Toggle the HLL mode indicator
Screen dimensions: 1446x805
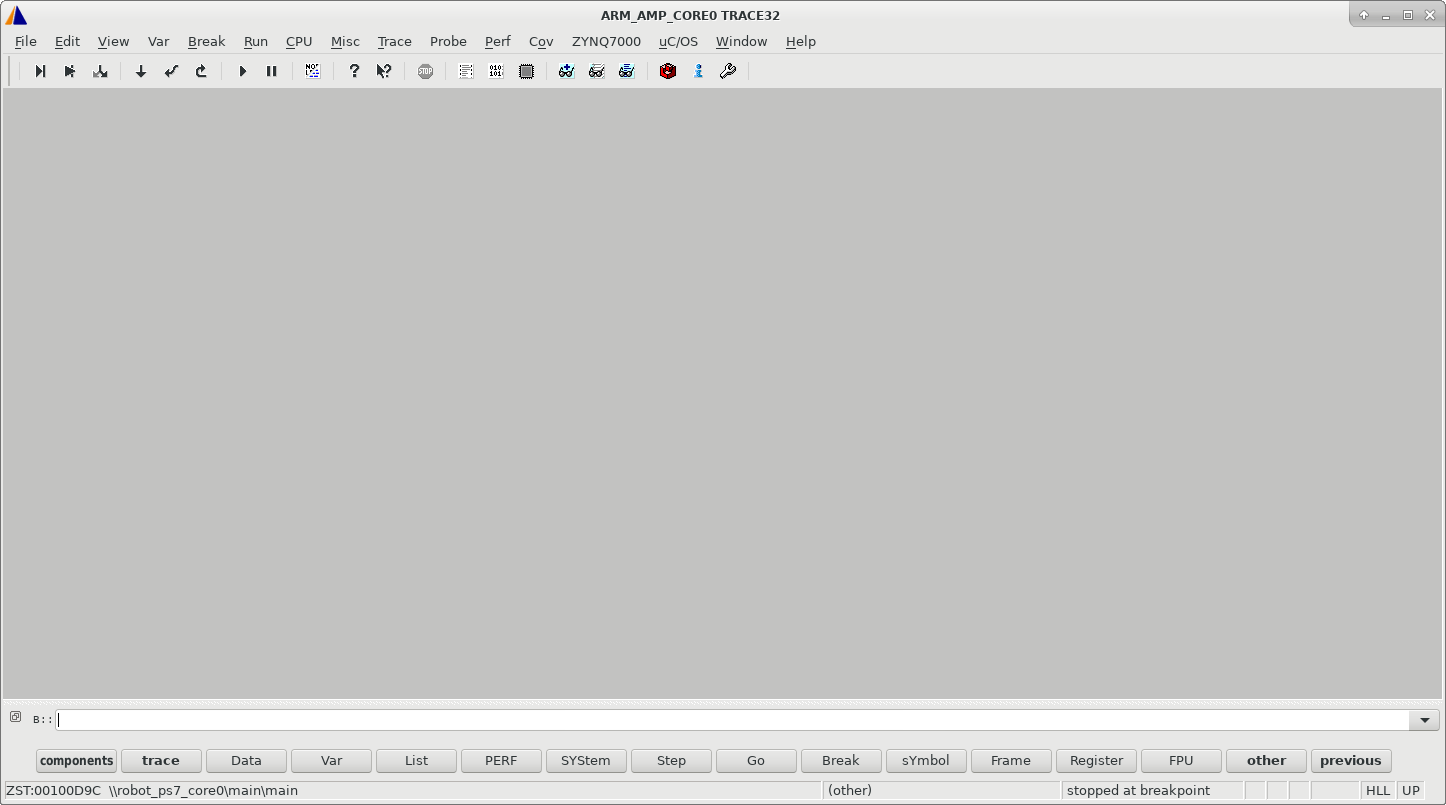(1378, 790)
